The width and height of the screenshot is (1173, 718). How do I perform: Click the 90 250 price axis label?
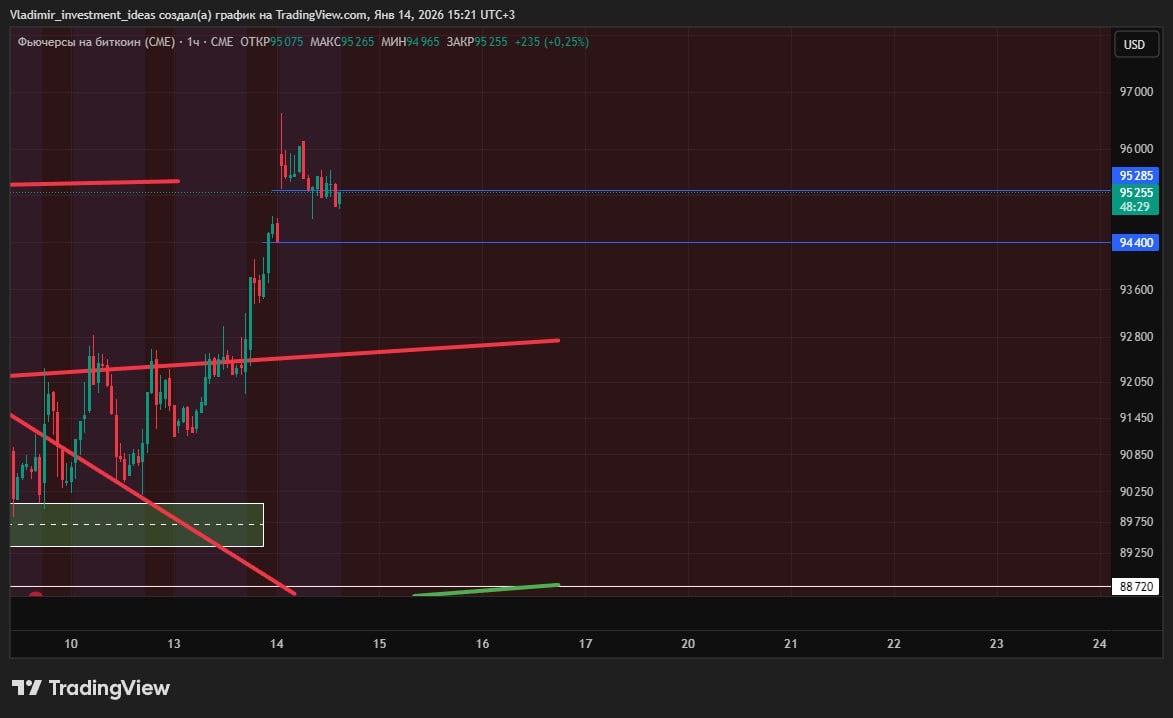[x=1136, y=491]
